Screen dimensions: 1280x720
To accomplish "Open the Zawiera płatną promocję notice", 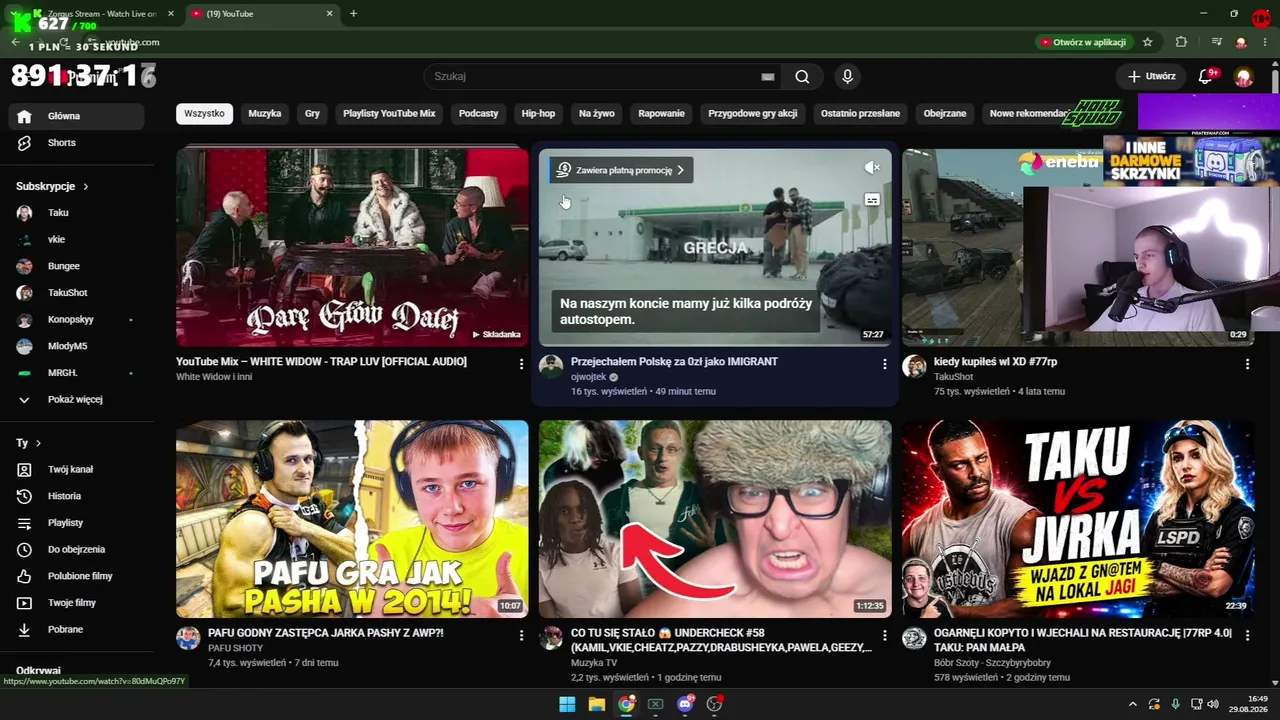I will click(x=622, y=170).
